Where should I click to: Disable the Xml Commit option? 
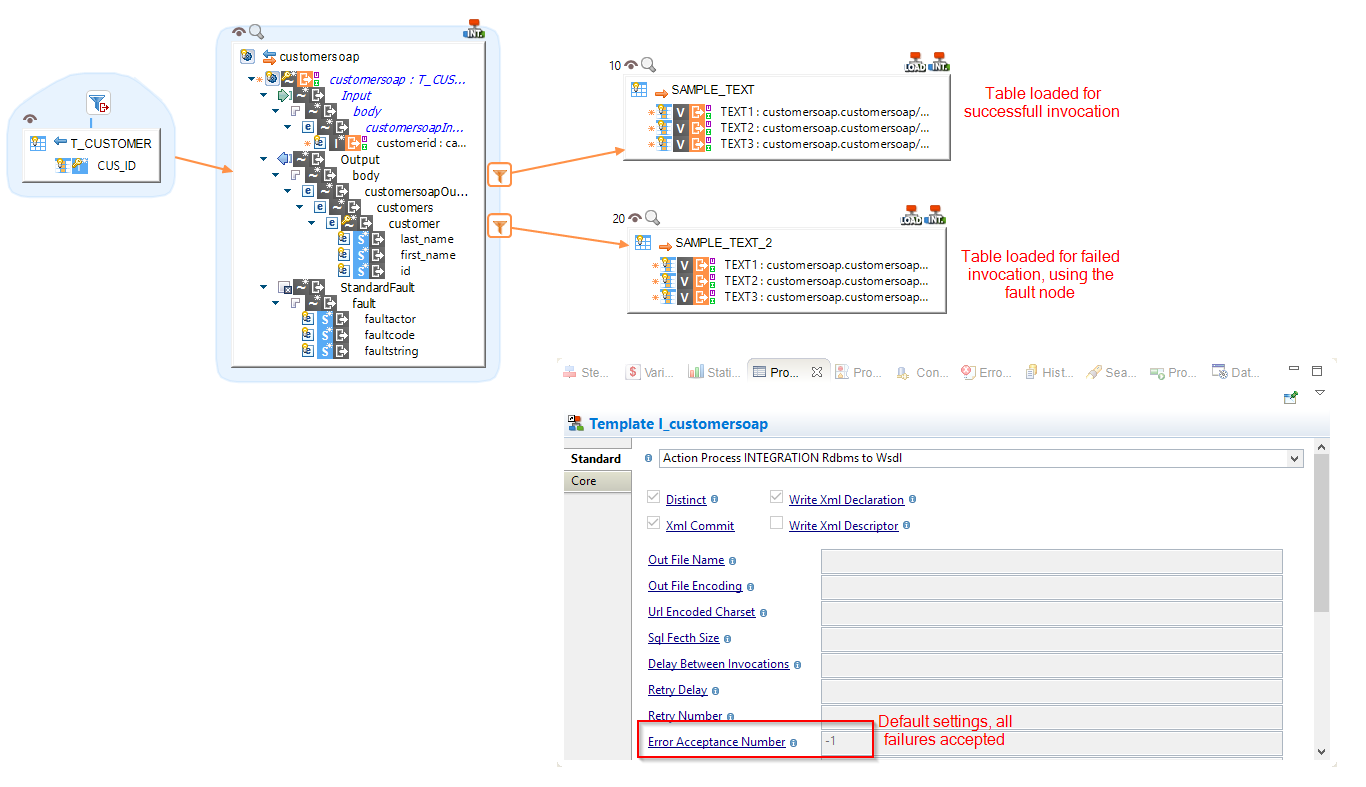tap(652, 522)
